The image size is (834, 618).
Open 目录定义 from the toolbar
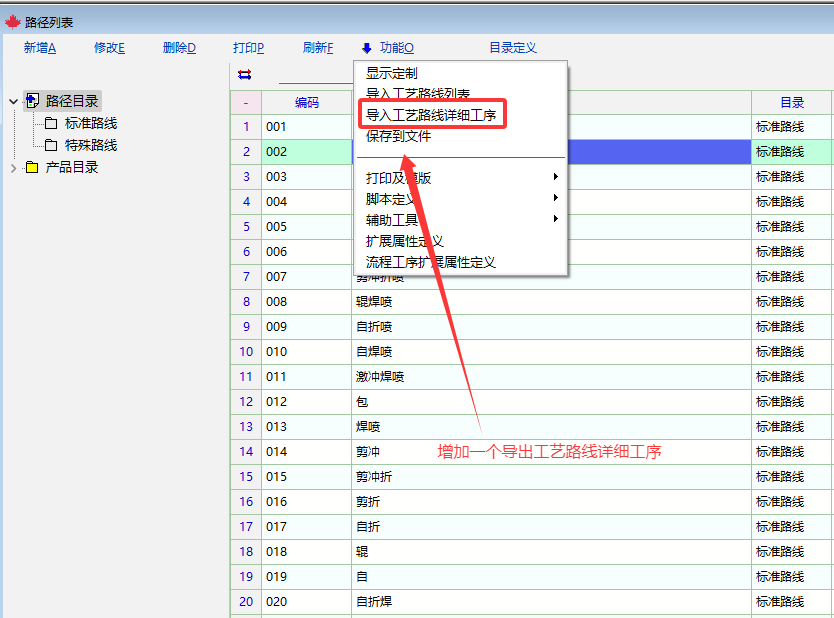coord(513,48)
